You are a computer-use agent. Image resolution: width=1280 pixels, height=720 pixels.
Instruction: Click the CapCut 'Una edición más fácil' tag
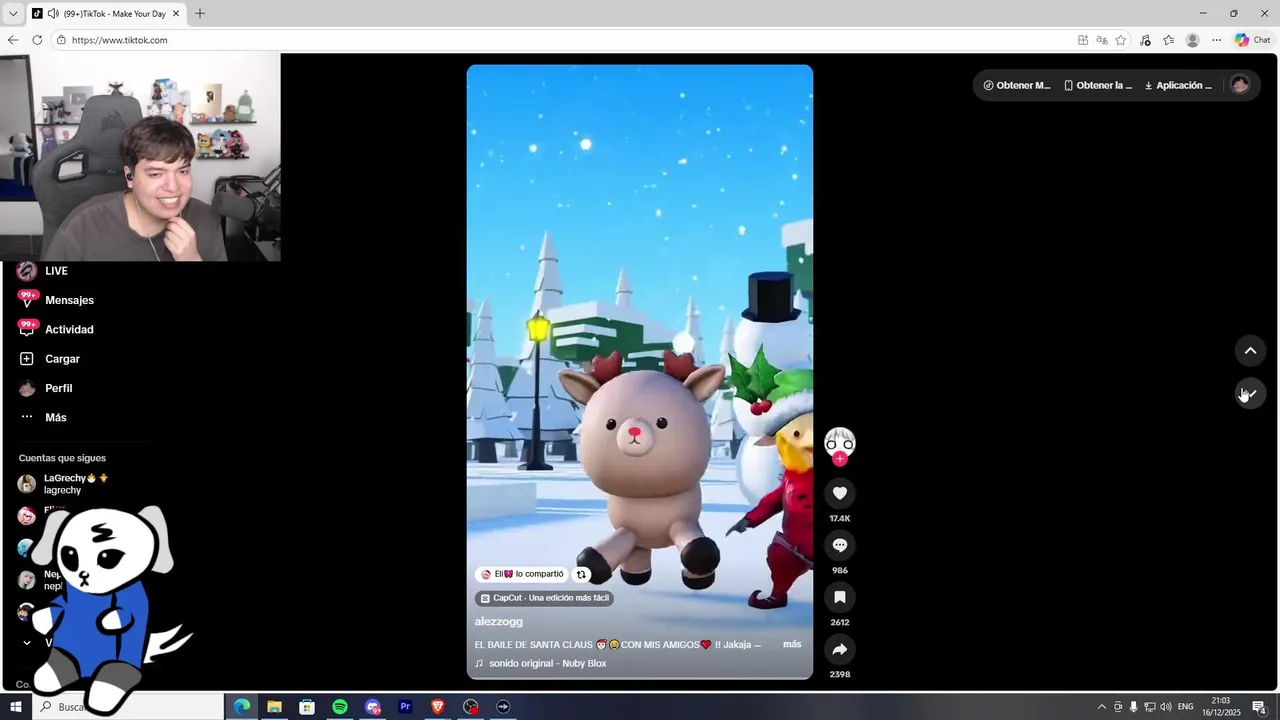pyautogui.click(x=544, y=598)
